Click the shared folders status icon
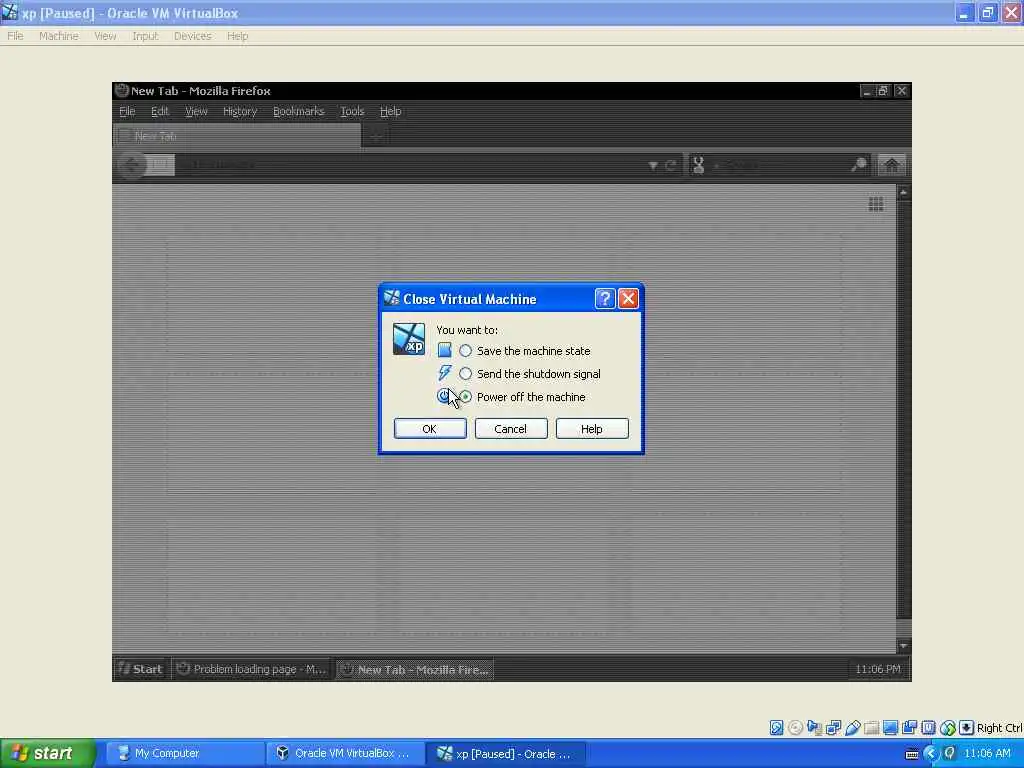Viewport: 1024px width, 768px height. click(871, 728)
